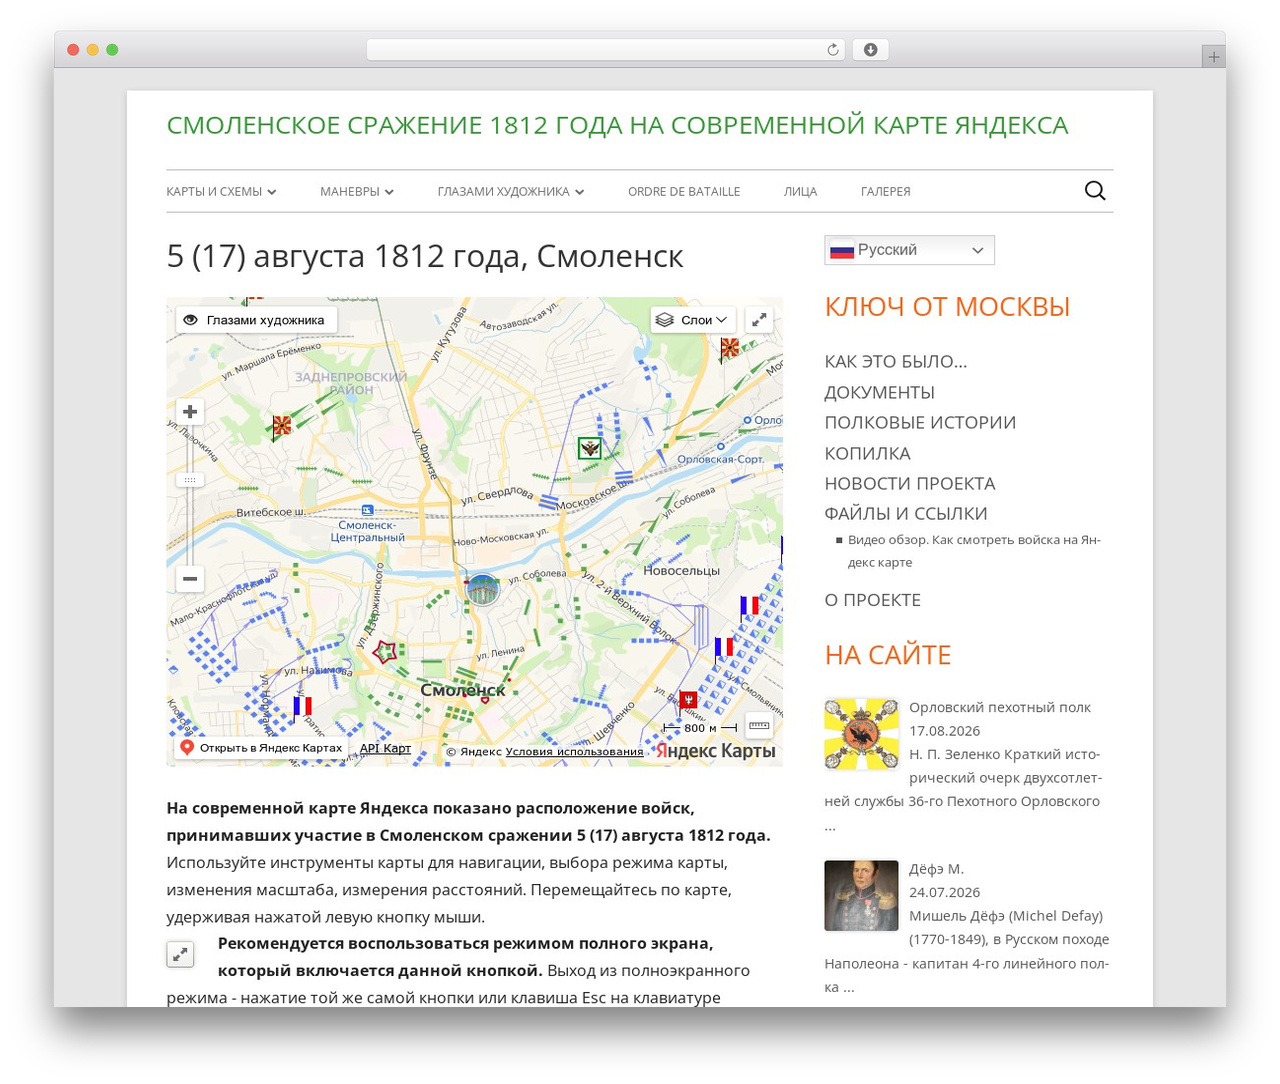The image size is (1280, 1084).
Task: Activate the map ruler distance tool
Action: pyautogui.click(x=759, y=726)
